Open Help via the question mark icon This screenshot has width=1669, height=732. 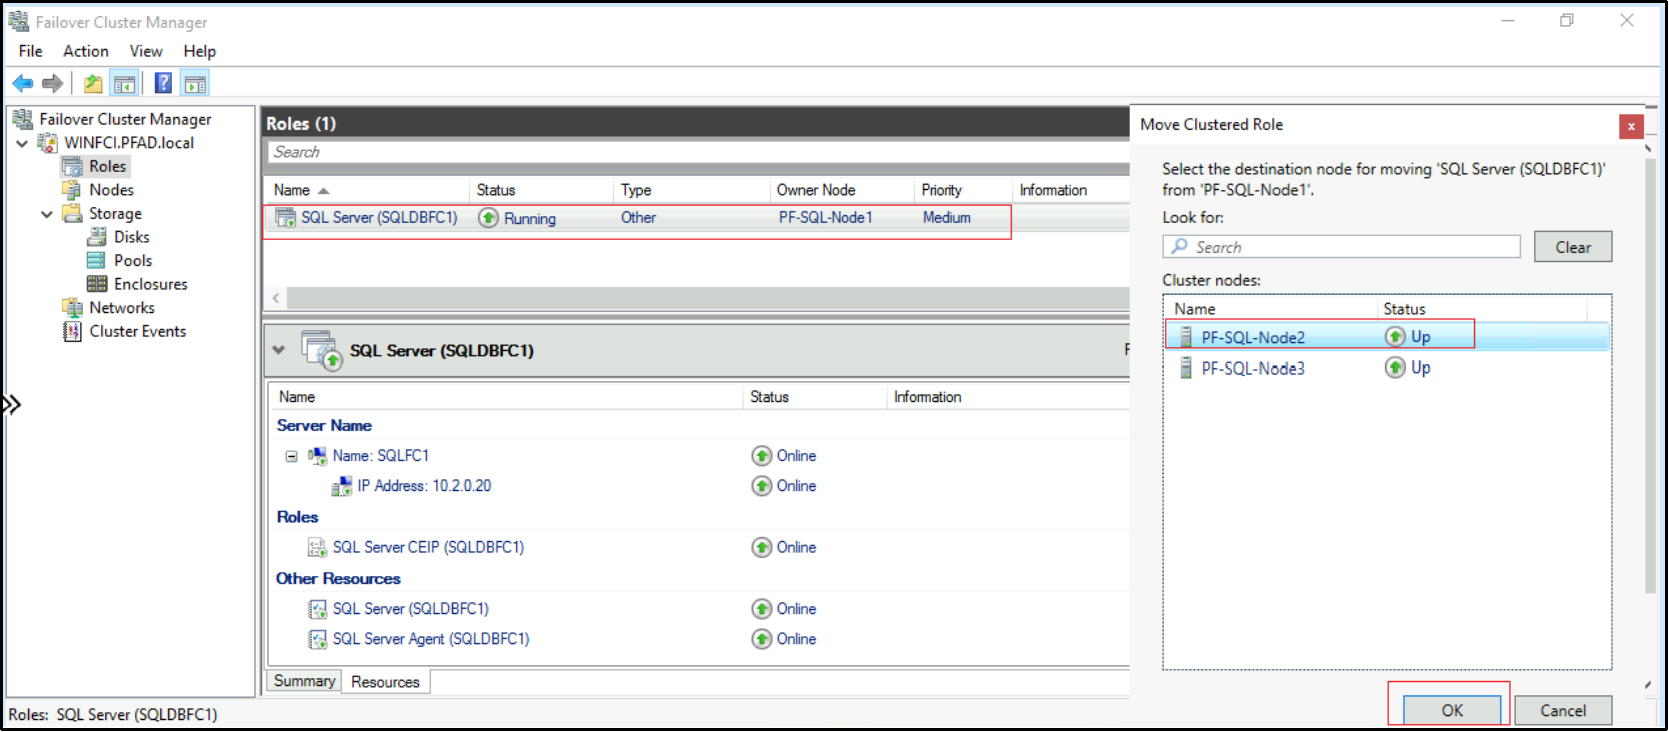(x=163, y=84)
